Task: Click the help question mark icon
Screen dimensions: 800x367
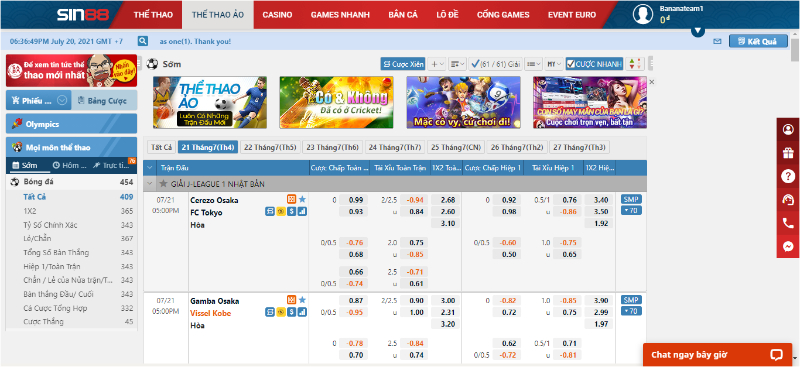Action: click(x=788, y=177)
